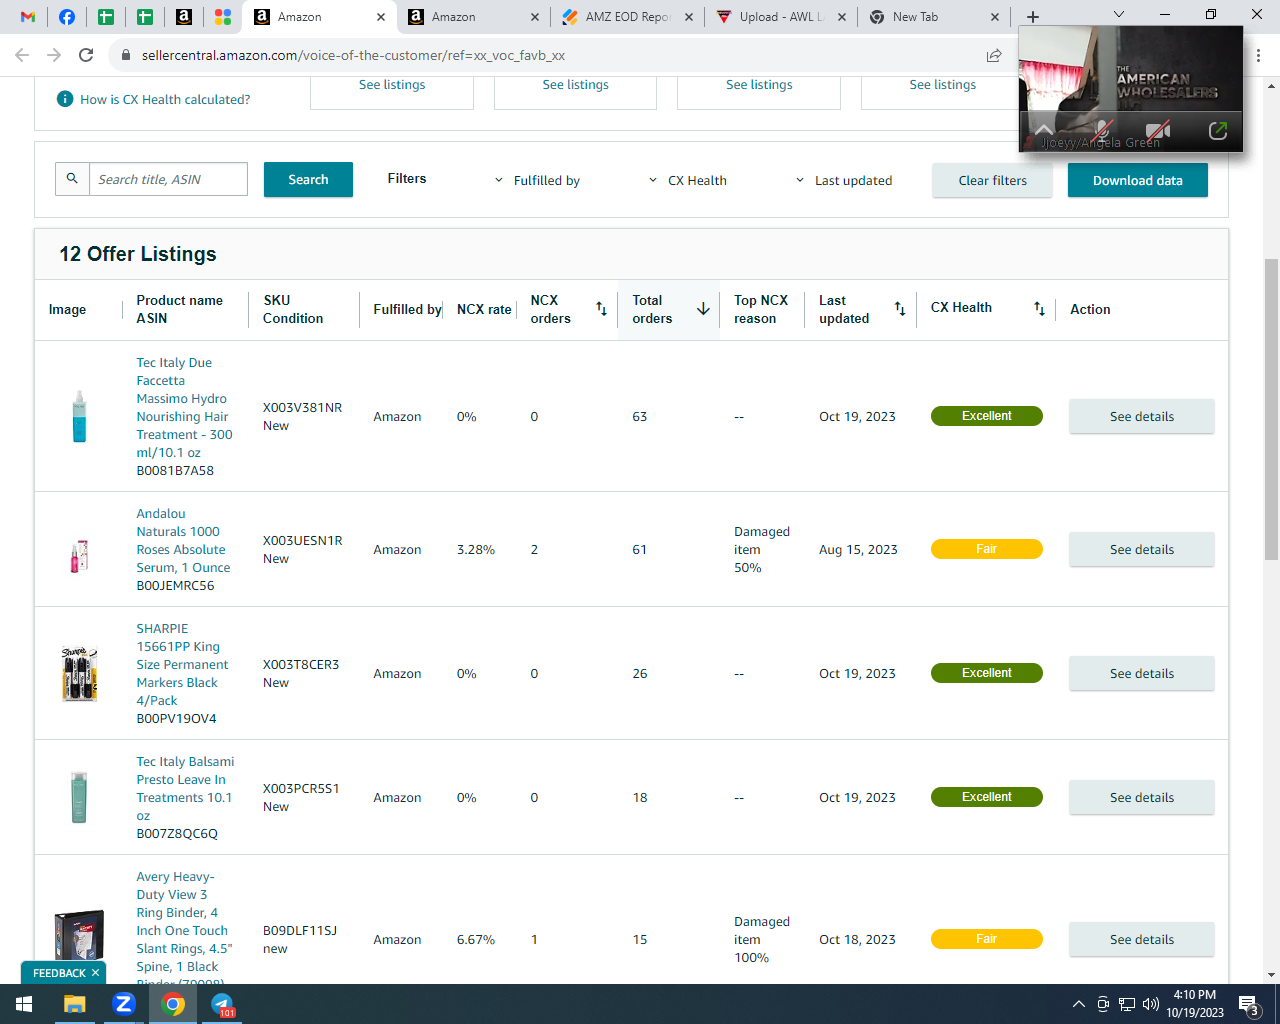Reload the Seller Central page
Image resolution: width=1280 pixels, height=1024 pixels.
(x=86, y=55)
